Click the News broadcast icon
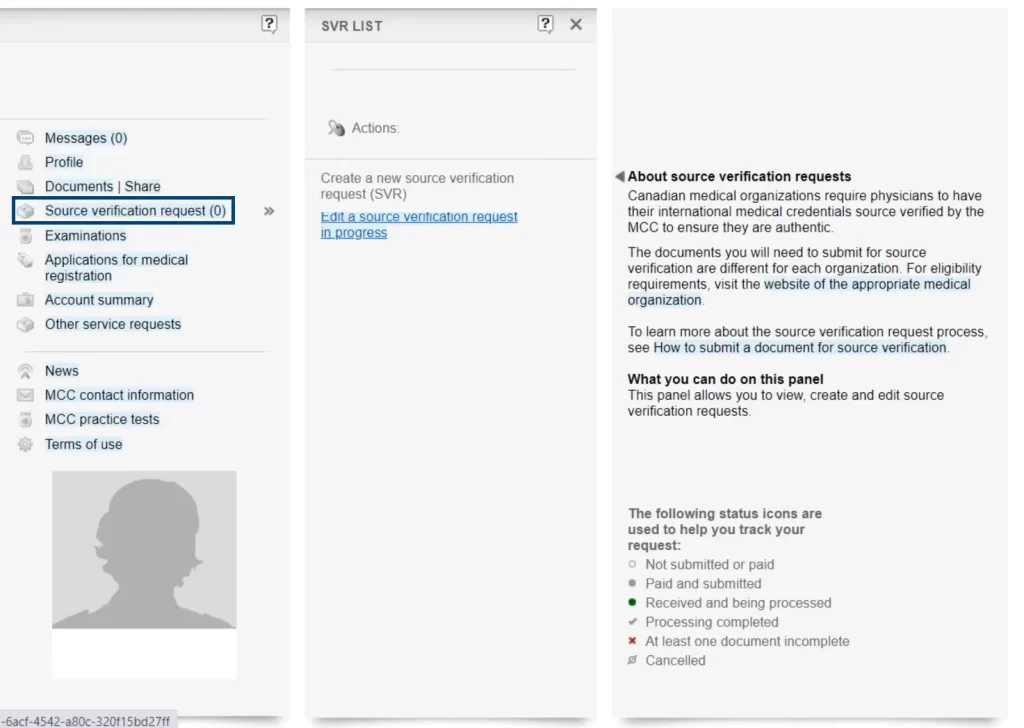The image size is (1024, 728). [x=26, y=371]
